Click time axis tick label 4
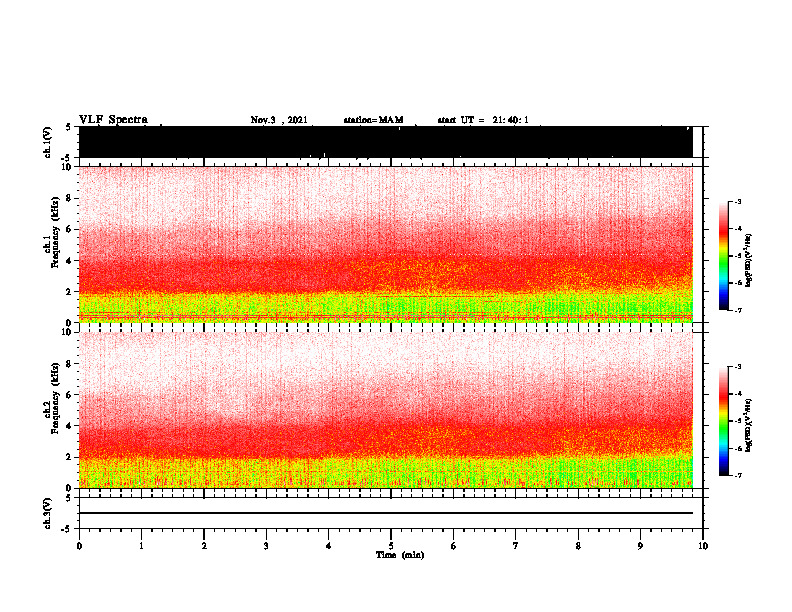The height and width of the screenshot is (612, 792). coord(328,546)
